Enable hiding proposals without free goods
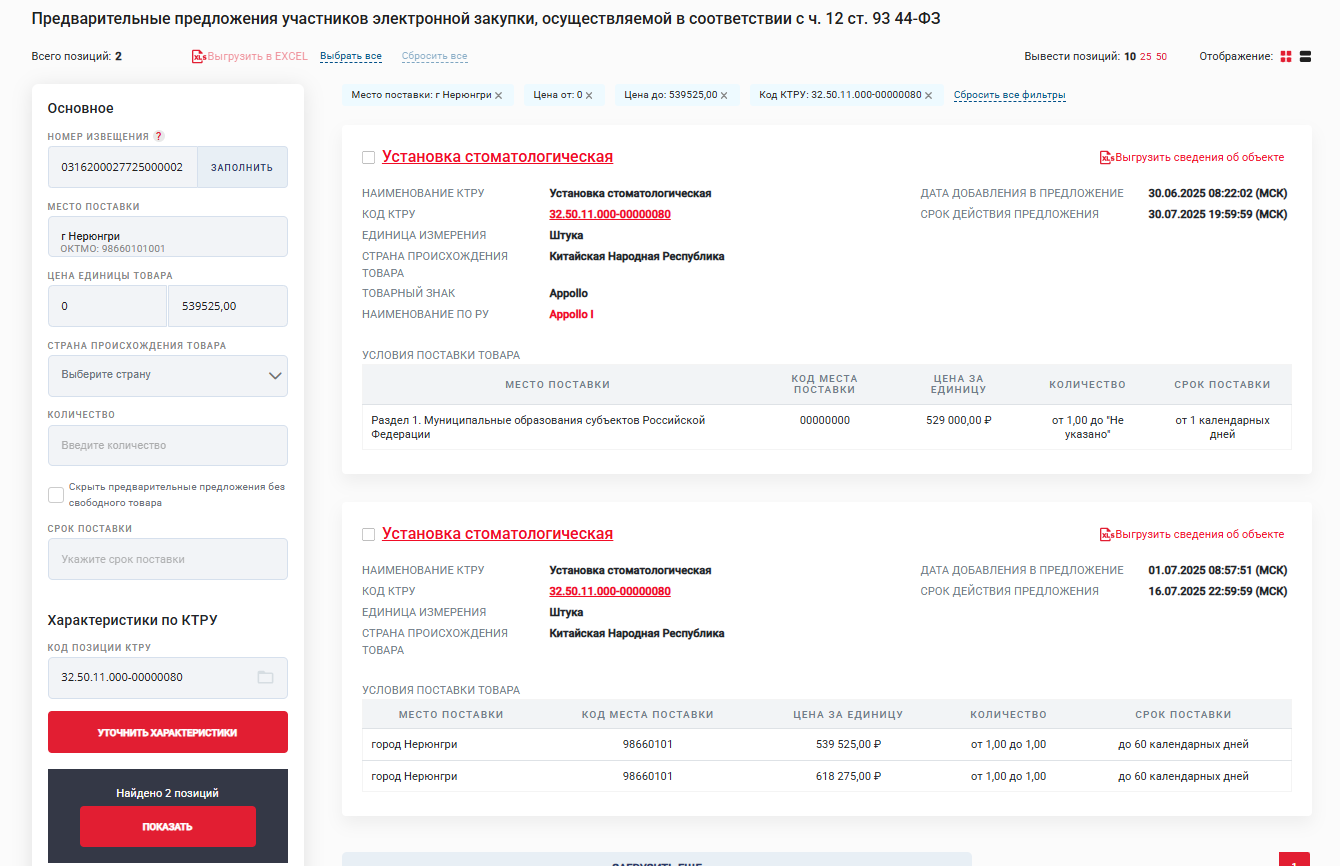The width and height of the screenshot is (1340, 866). [x=56, y=495]
